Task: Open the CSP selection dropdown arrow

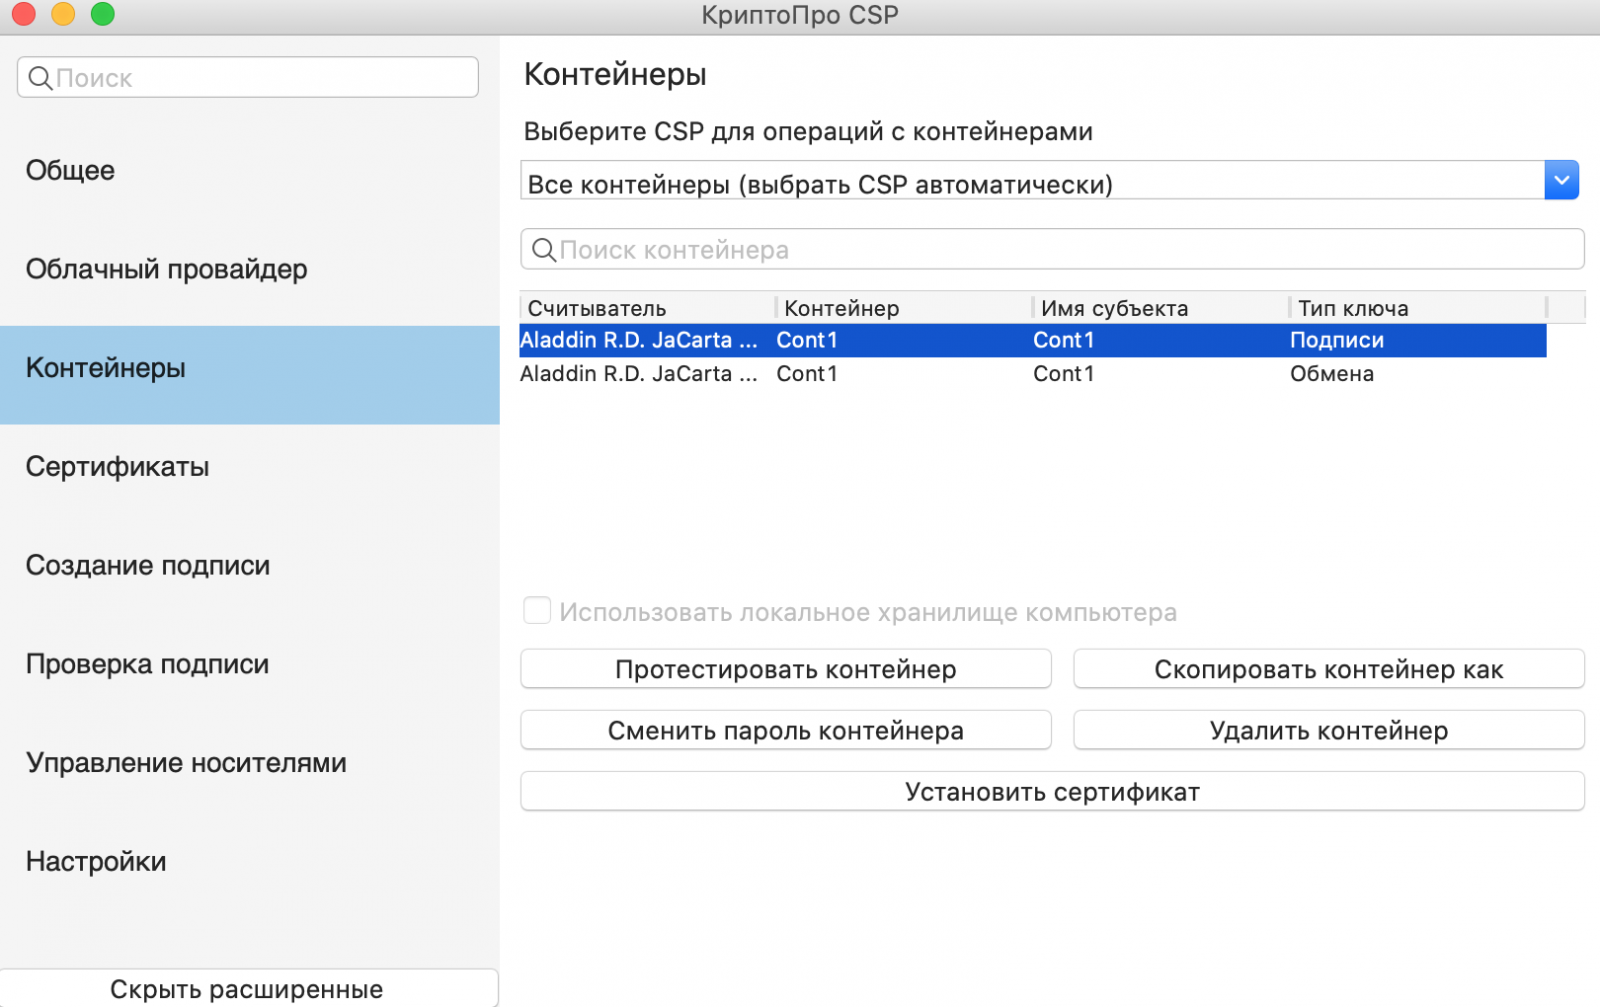Action: tap(1561, 181)
